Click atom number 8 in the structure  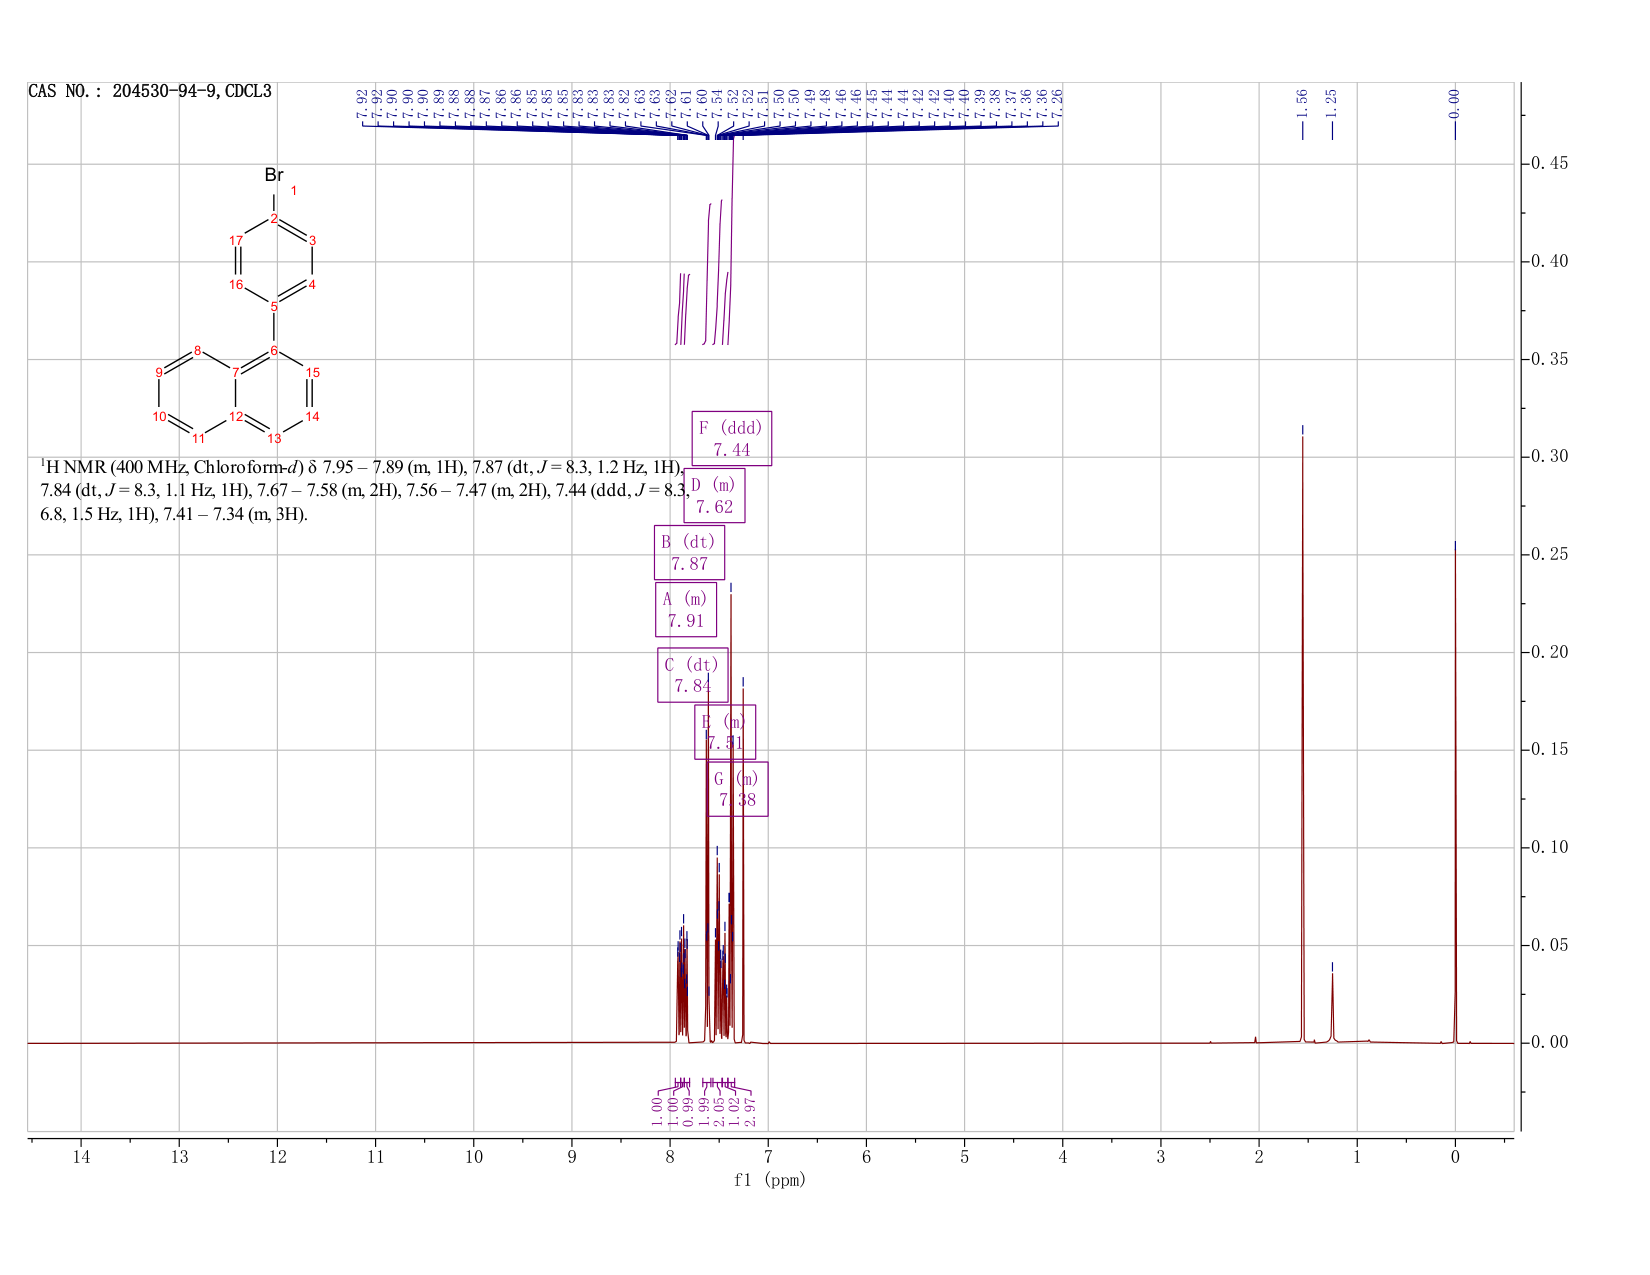pyautogui.click(x=198, y=350)
